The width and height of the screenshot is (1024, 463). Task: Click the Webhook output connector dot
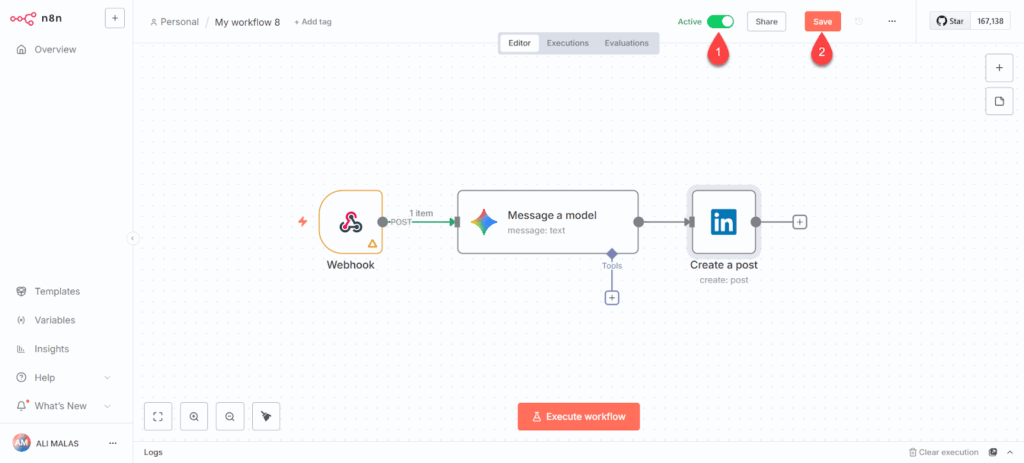pos(383,222)
